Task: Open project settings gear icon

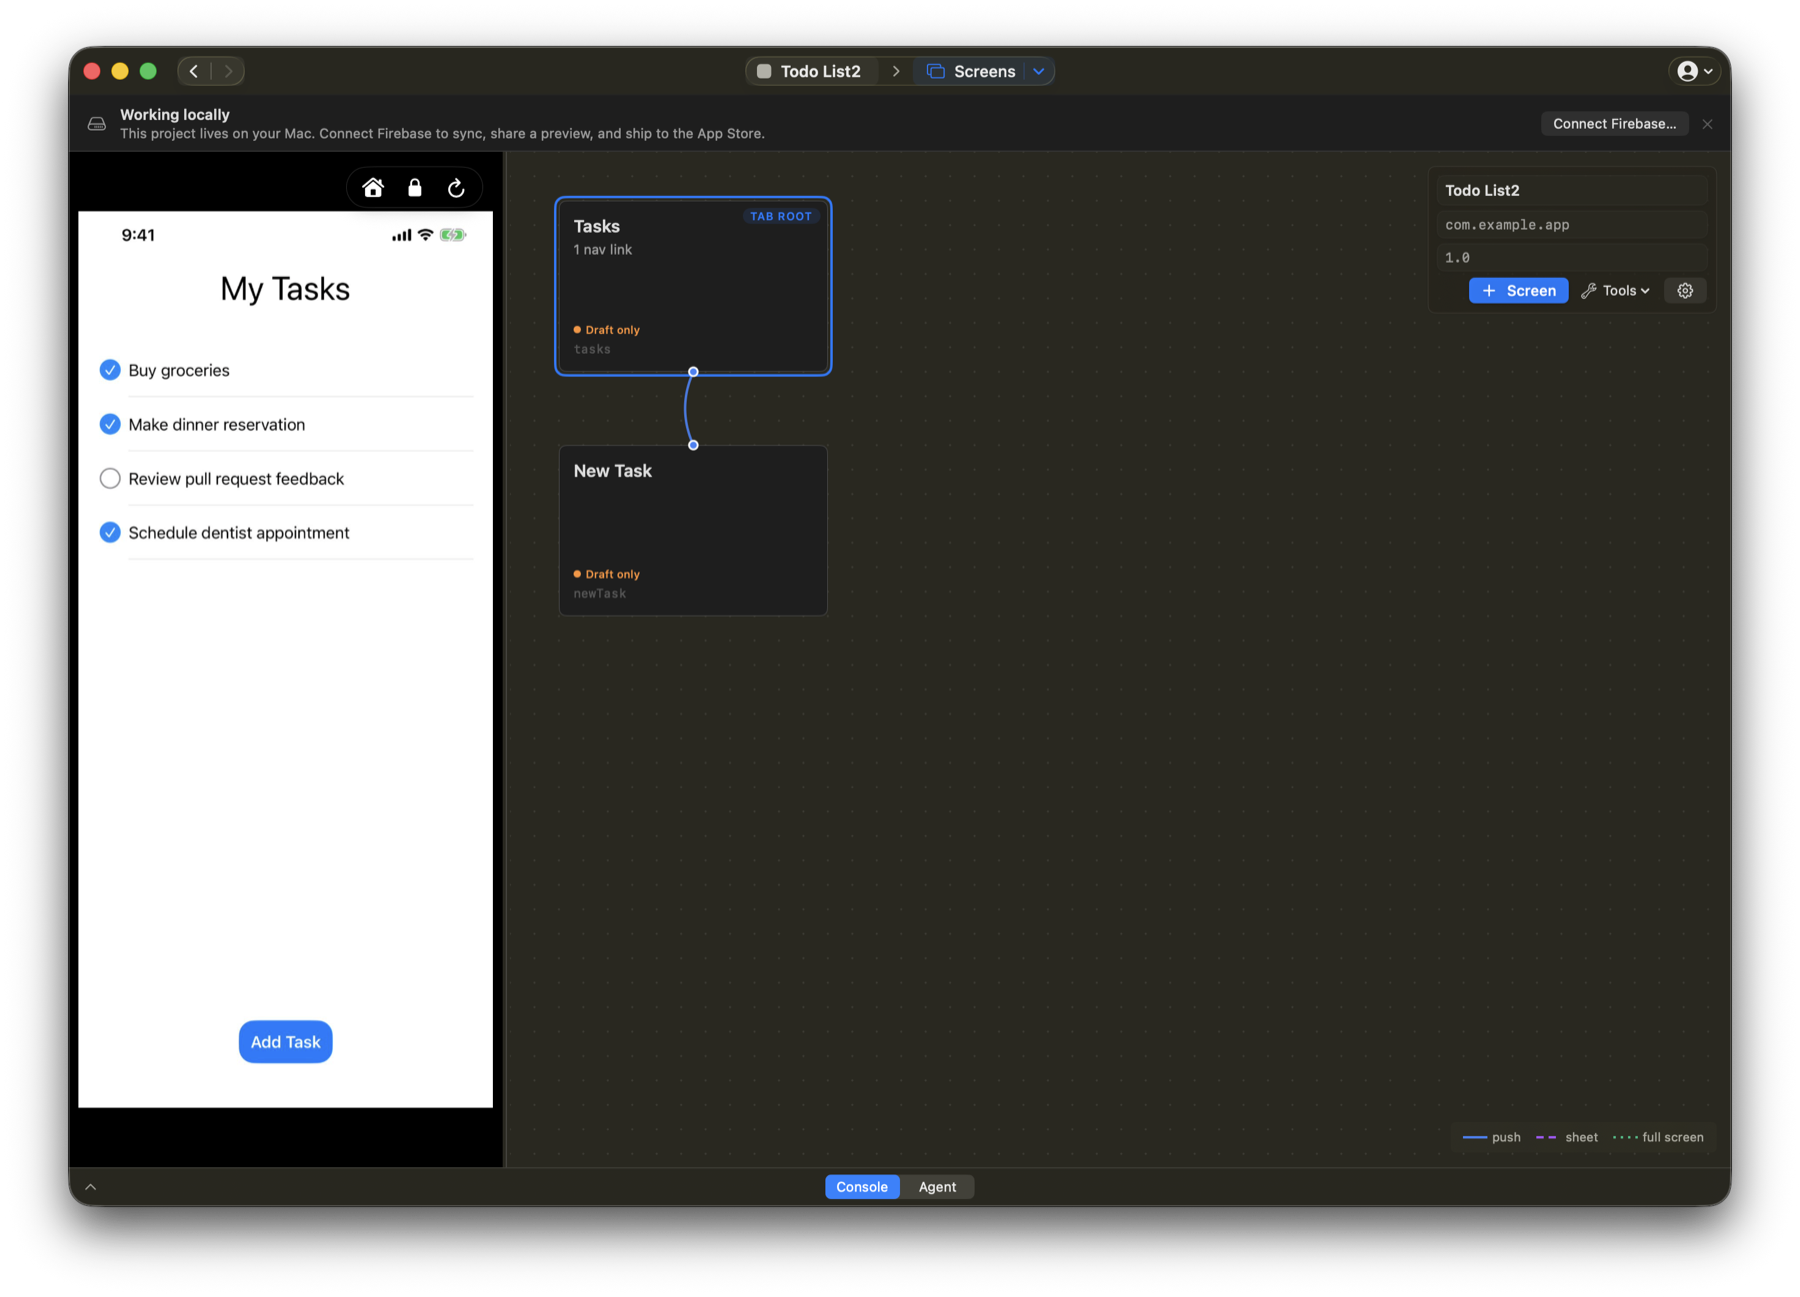Action: 1685,291
